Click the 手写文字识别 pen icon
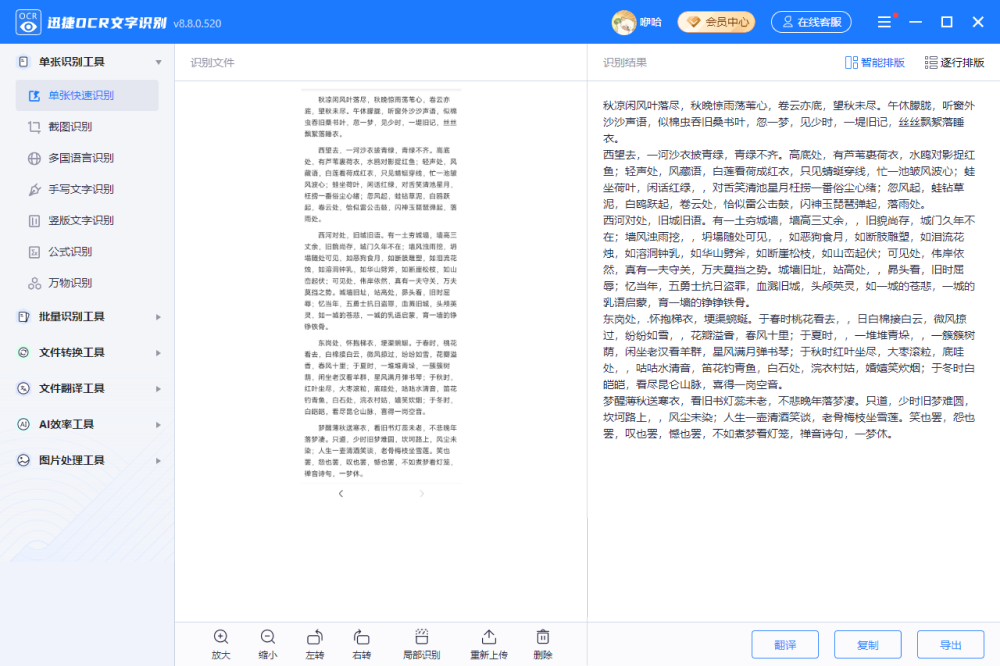The height and width of the screenshot is (666, 1000). click(34, 189)
